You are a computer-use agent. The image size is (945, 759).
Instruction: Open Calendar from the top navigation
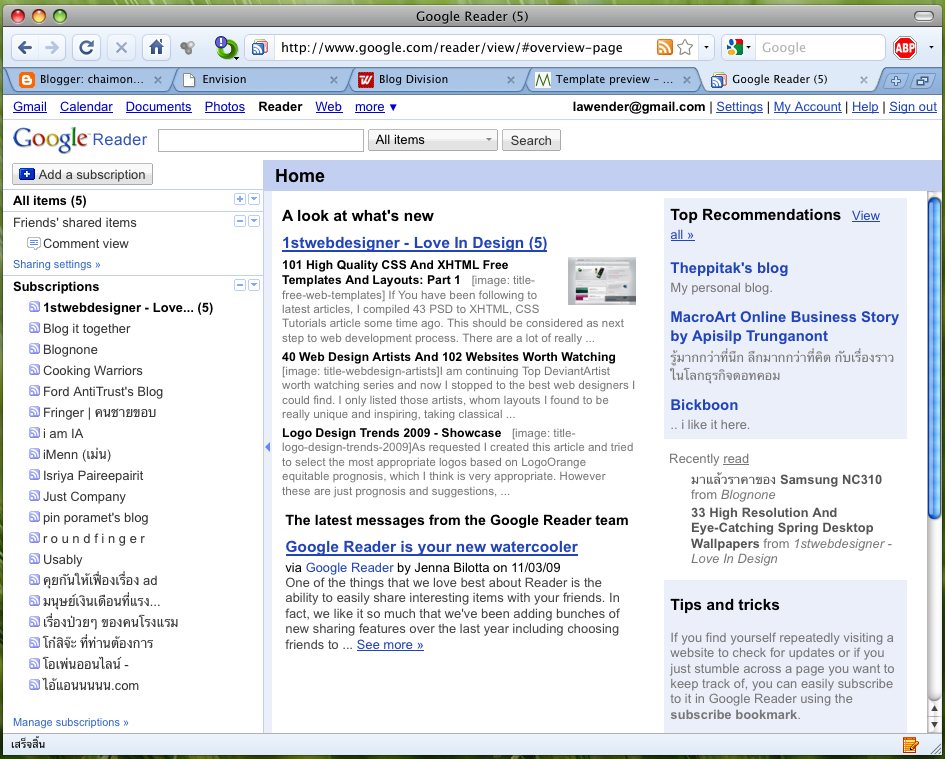point(86,107)
